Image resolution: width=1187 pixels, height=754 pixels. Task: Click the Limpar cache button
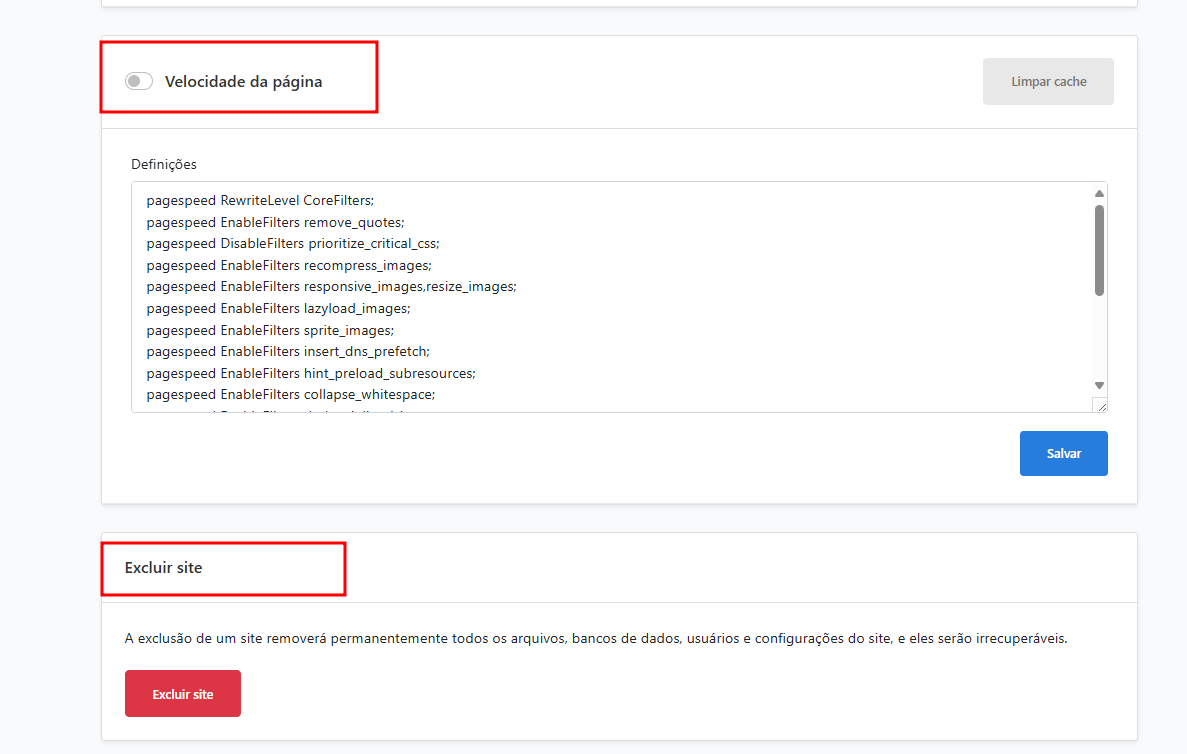tap(1048, 82)
